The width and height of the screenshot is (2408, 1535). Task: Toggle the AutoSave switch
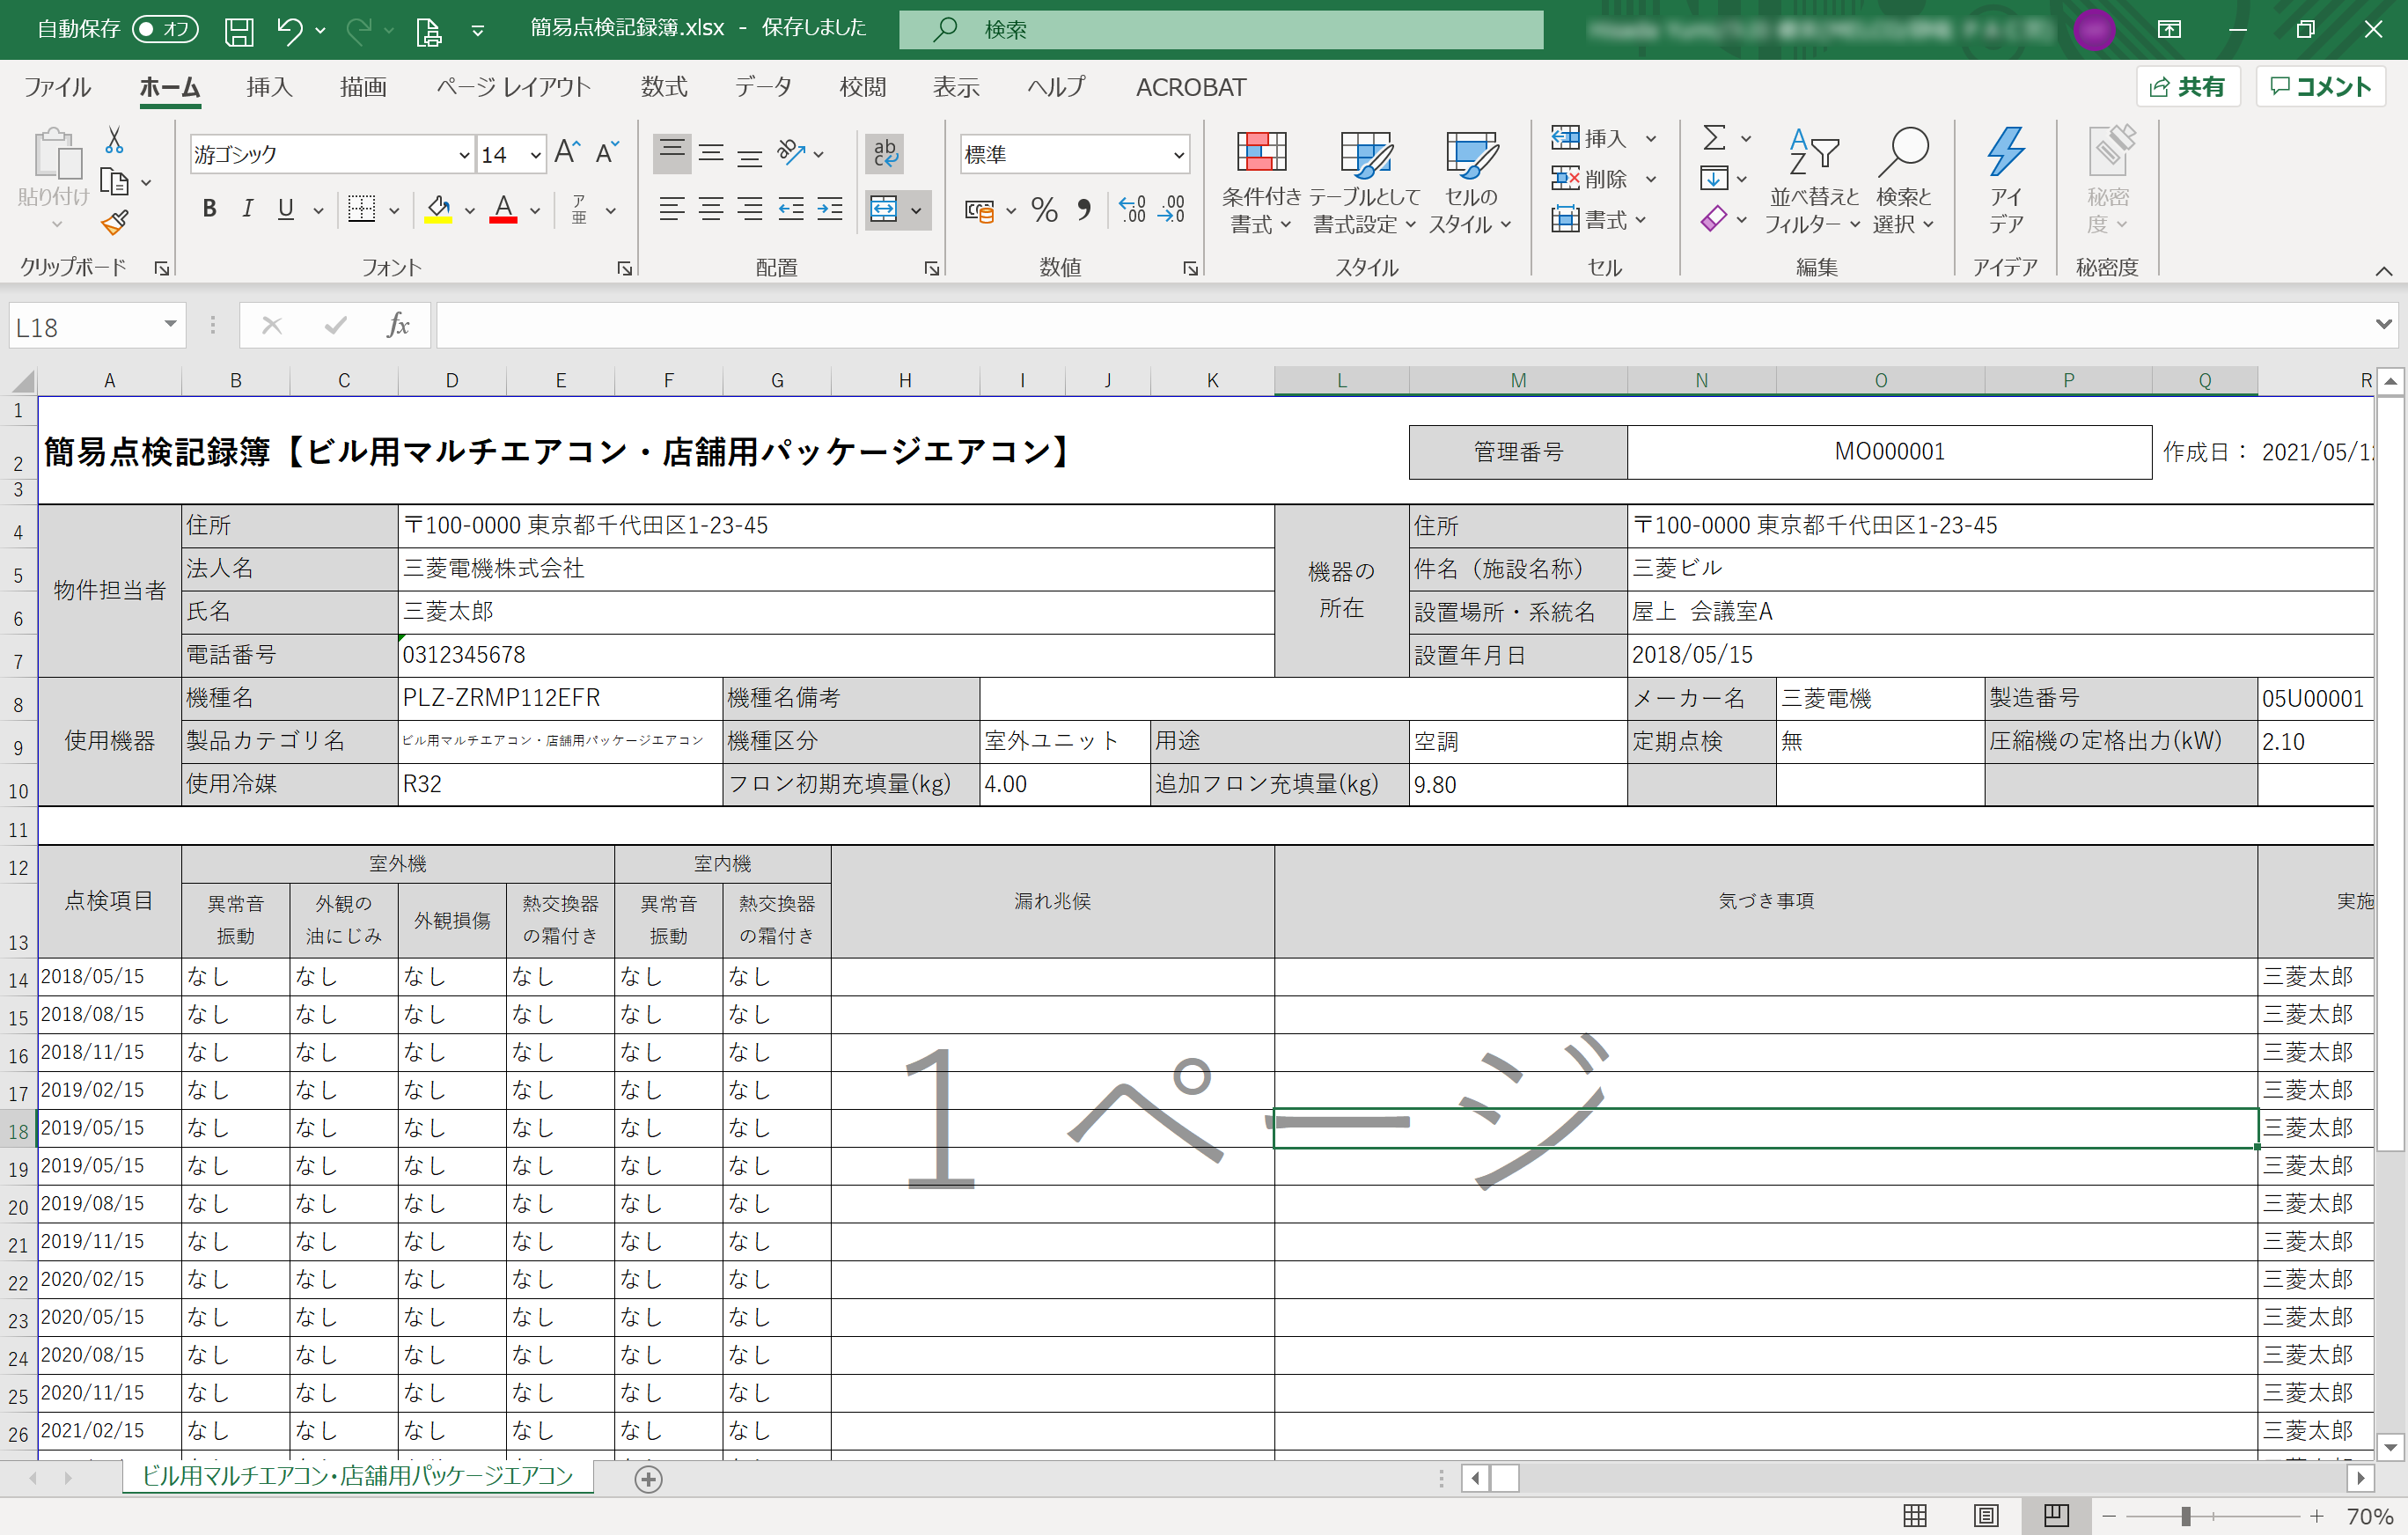coord(165,29)
